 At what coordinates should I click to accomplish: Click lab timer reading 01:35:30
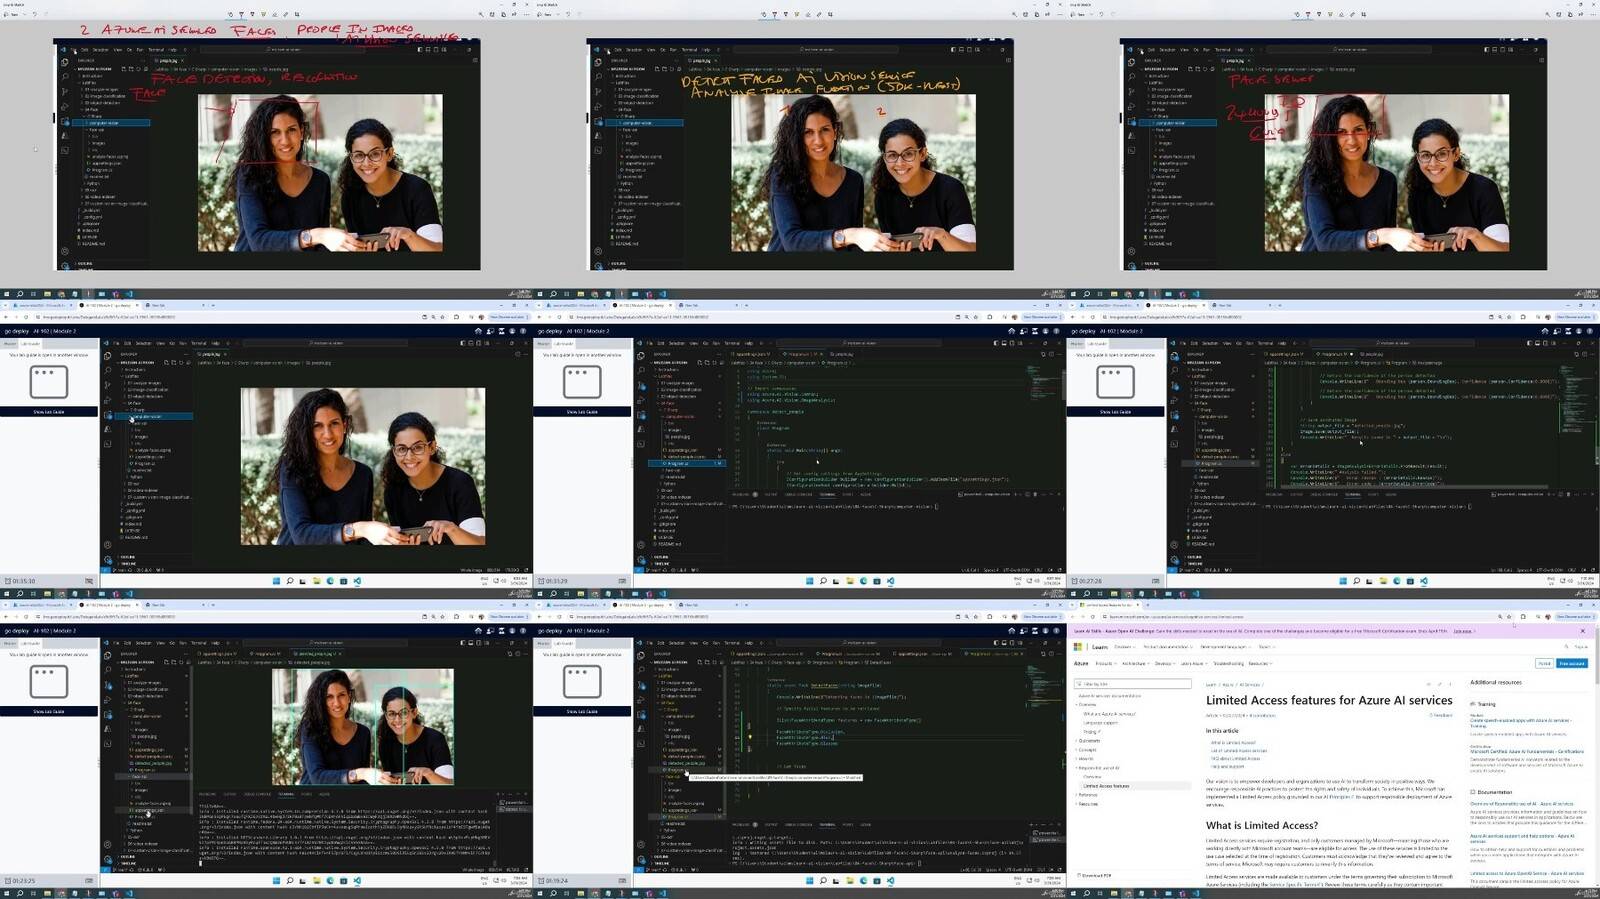click(x=24, y=581)
